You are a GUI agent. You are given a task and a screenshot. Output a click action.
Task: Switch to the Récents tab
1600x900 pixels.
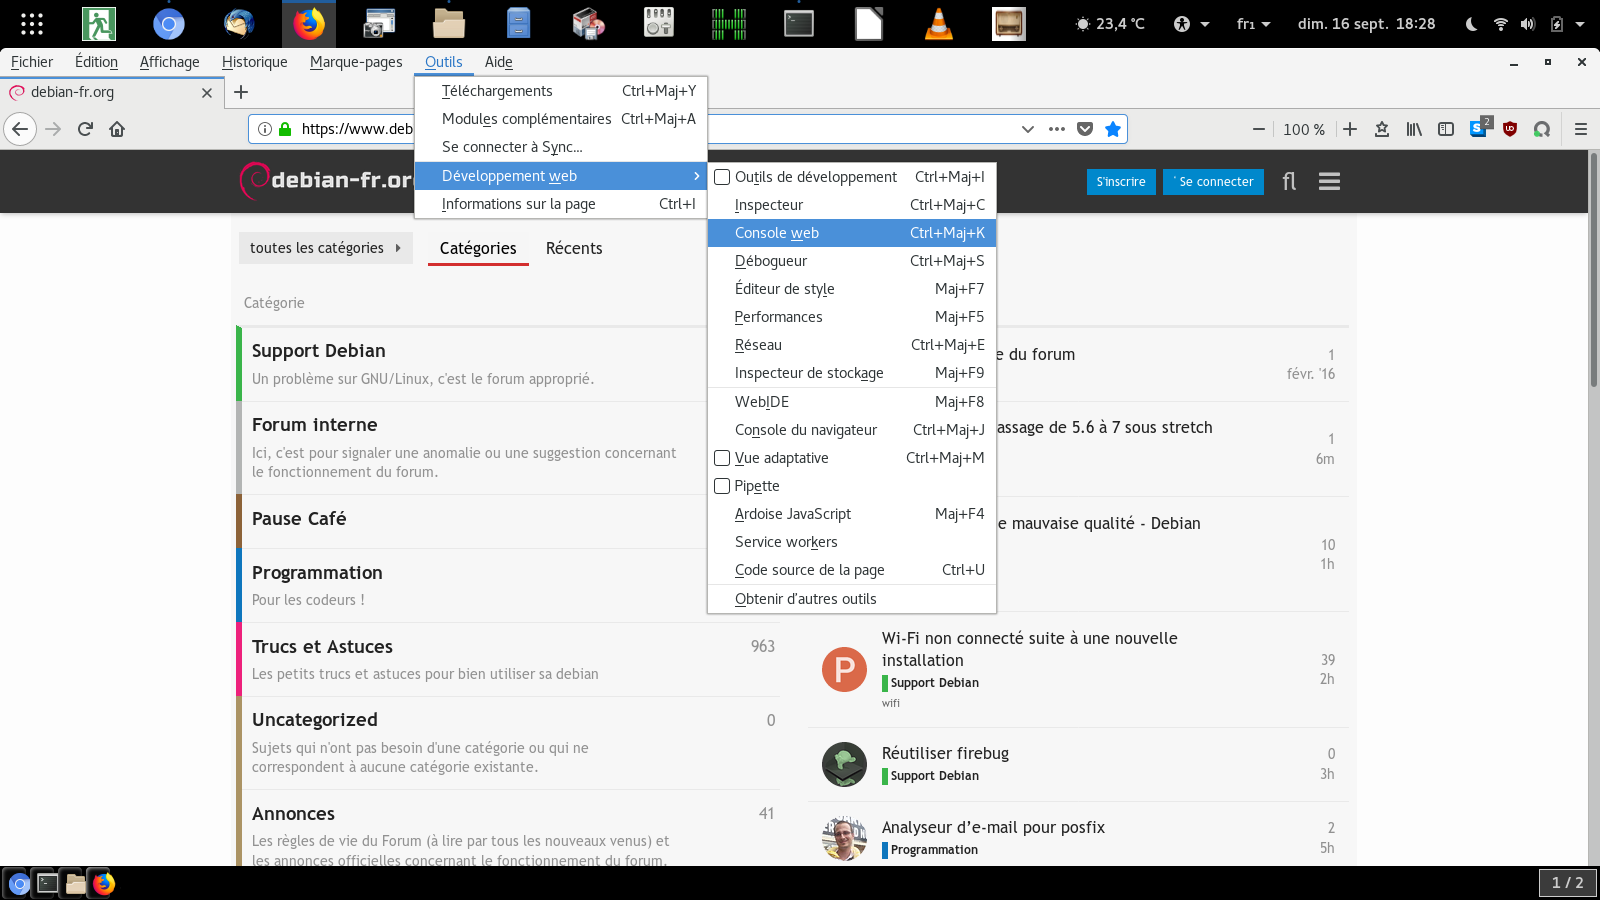coord(574,248)
